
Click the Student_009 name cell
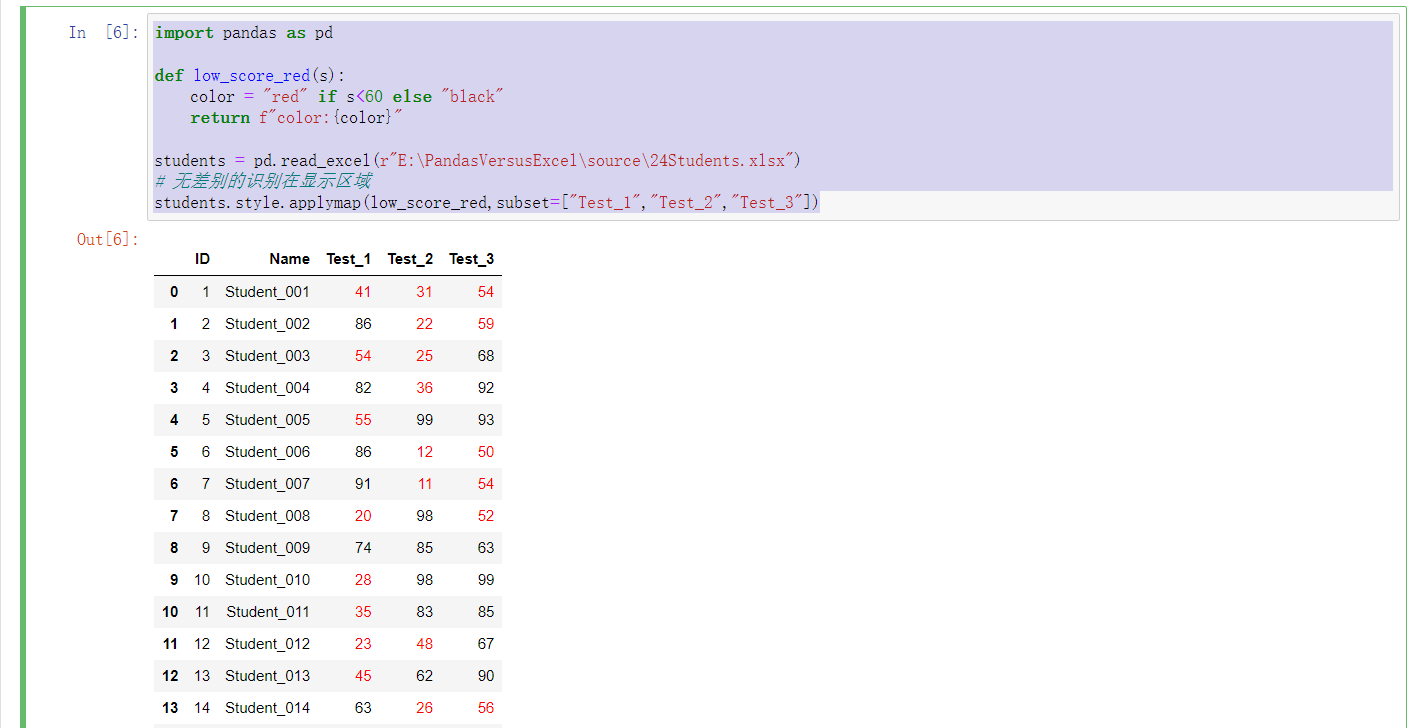coord(267,548)
